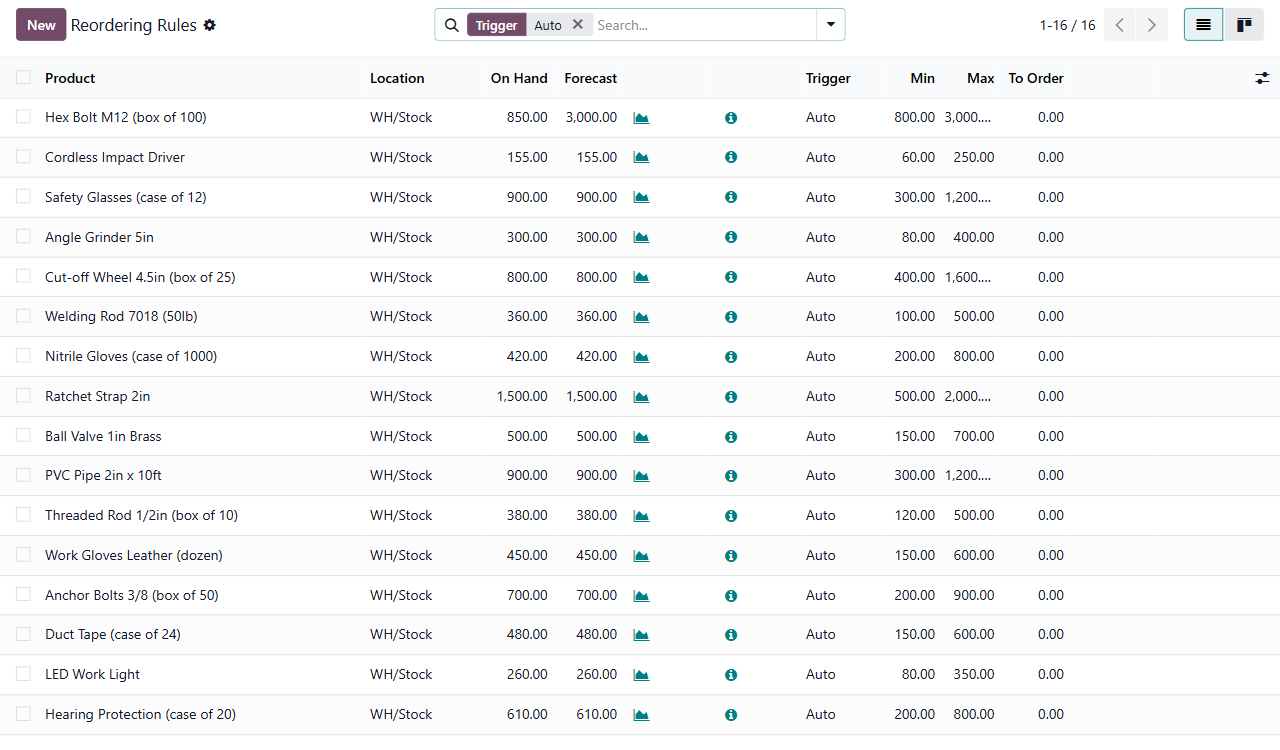
Task: Sort by On Hand column header
Action: tap(519, 78)
